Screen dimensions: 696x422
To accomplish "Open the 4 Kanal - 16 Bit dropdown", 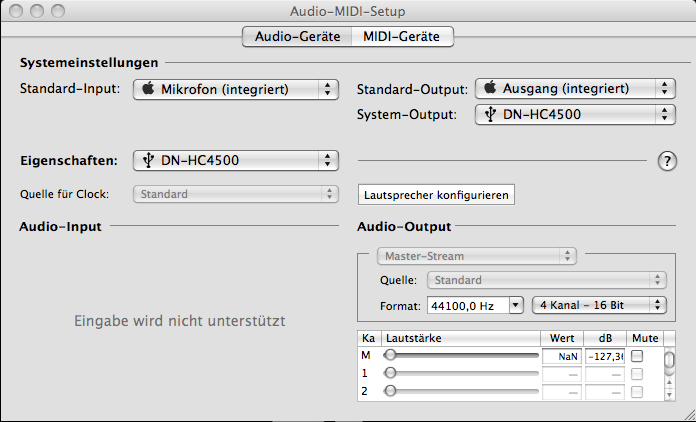I will 599,304.
